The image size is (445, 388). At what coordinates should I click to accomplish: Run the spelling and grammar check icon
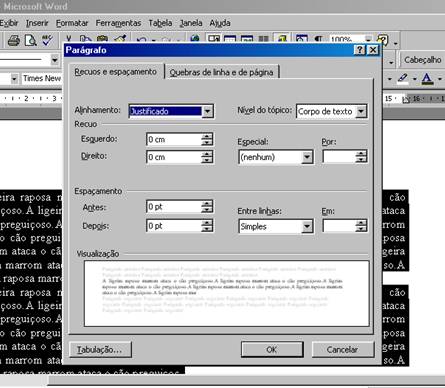47,41
